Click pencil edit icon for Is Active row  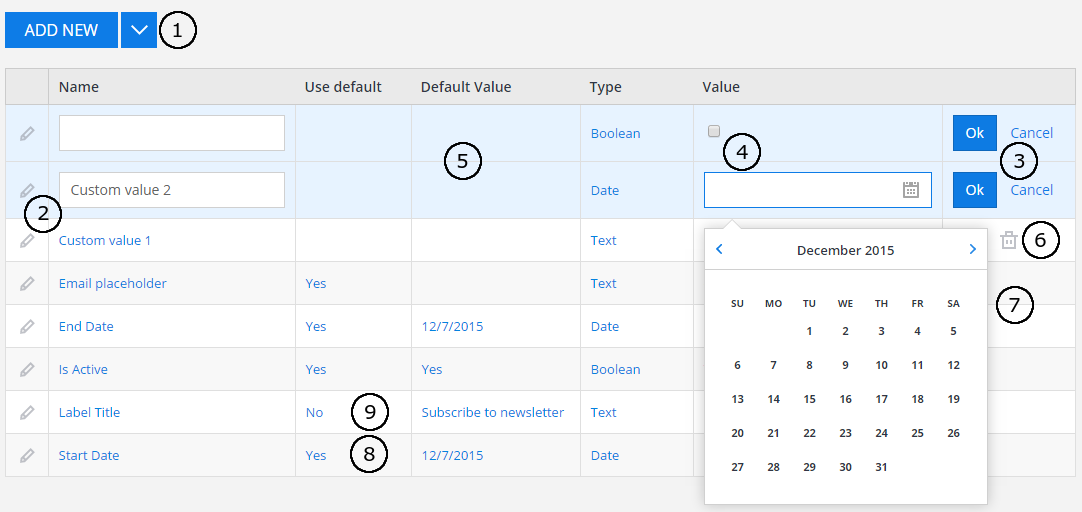pyautogui.click(x=27, y=369)
